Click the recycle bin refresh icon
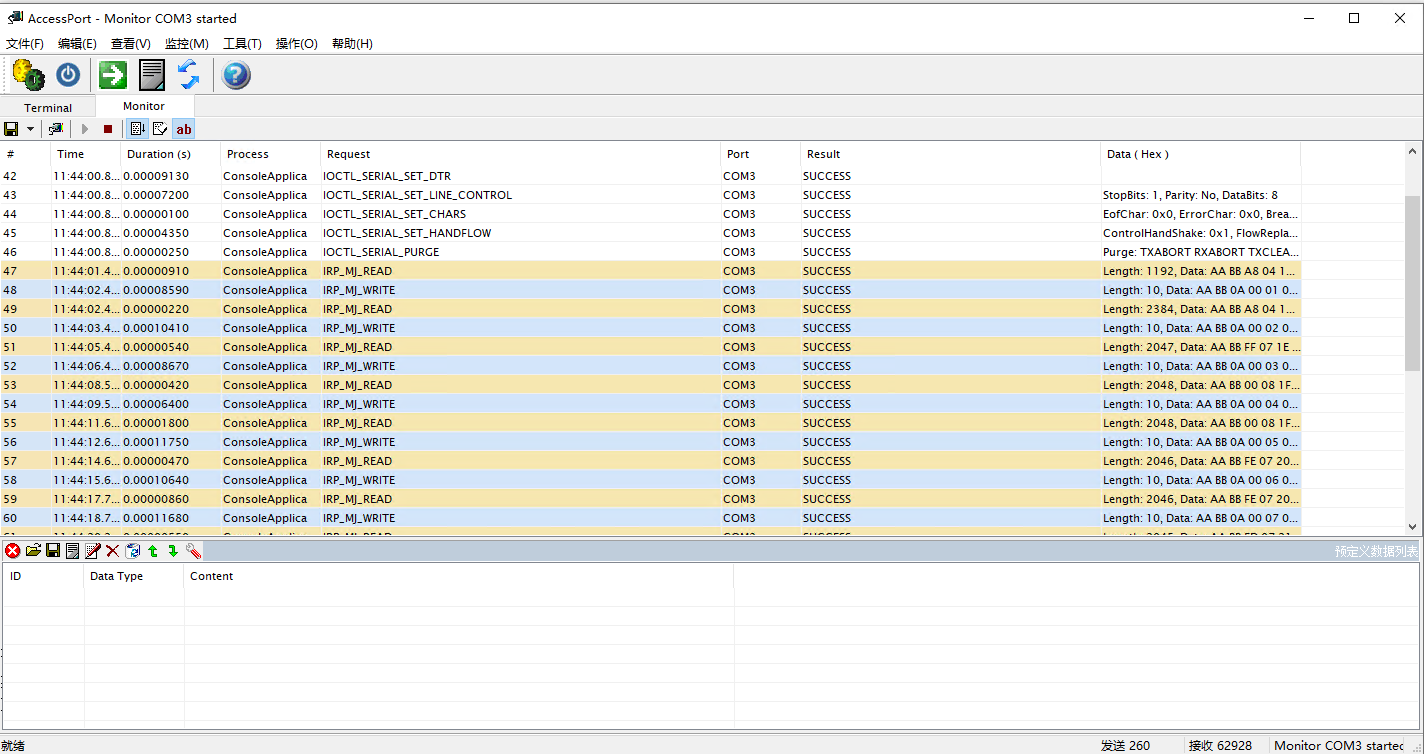 point(133,551)
